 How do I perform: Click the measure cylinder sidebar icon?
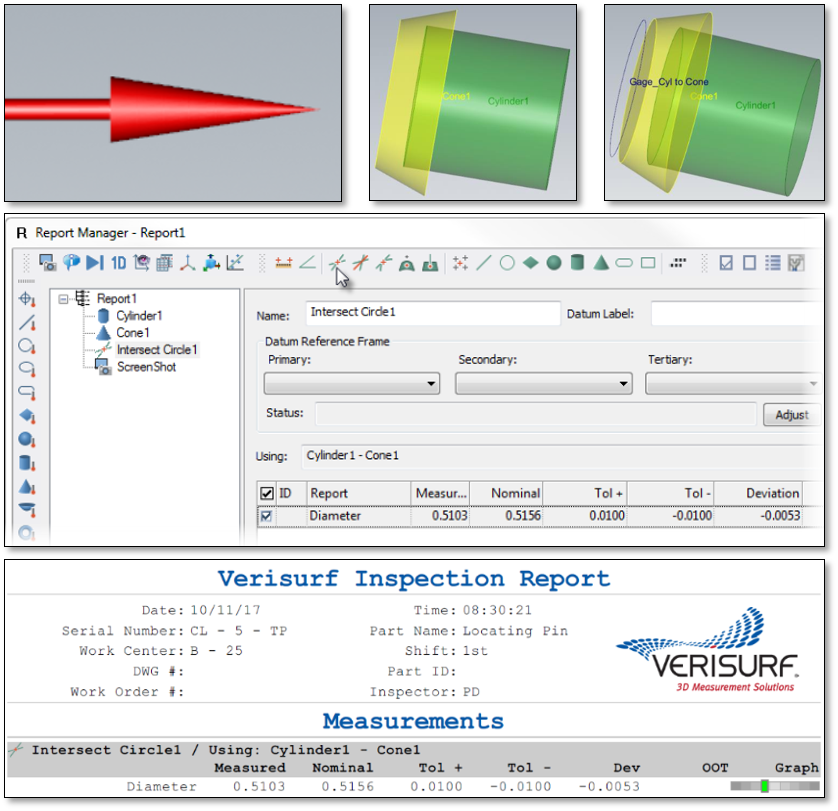coord(27,462)
